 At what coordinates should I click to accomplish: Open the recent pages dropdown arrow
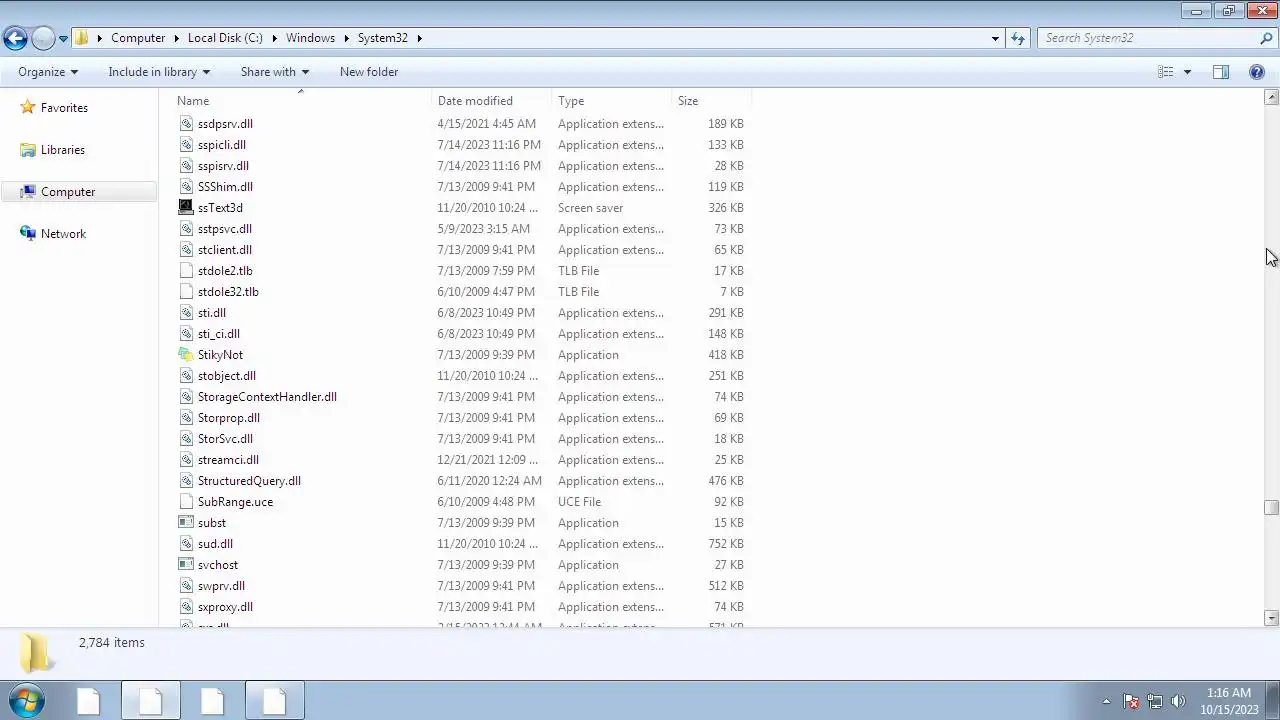(x=63, y=39)
